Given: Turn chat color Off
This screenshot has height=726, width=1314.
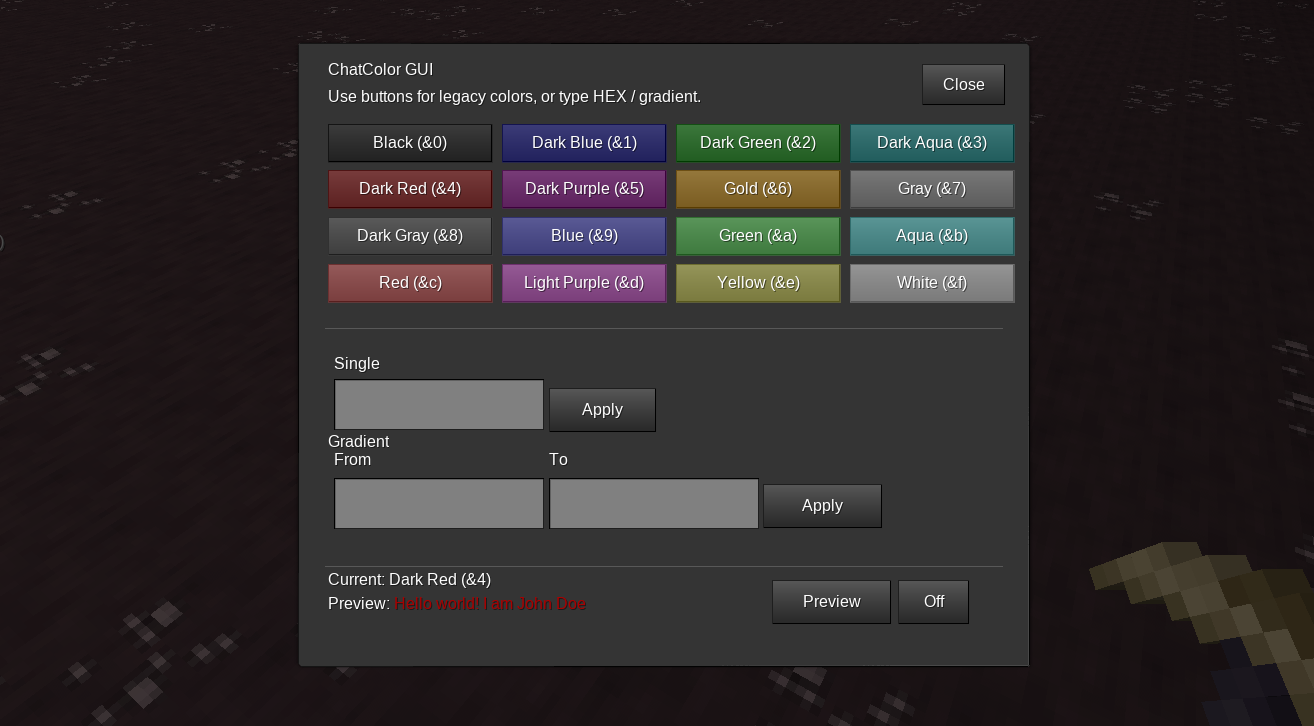Looking at the screenshot, I should (x=933, y=602).
